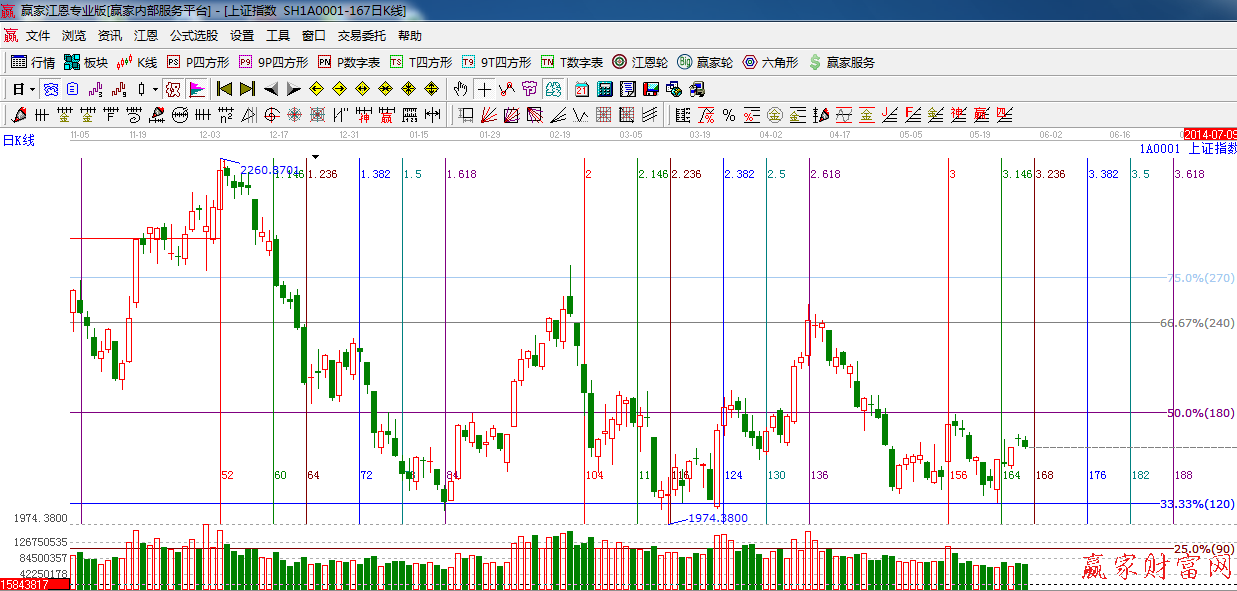1237x591 pixels.
Task: Open the 交易委托 menu
Action: click(x=361, y=36)
